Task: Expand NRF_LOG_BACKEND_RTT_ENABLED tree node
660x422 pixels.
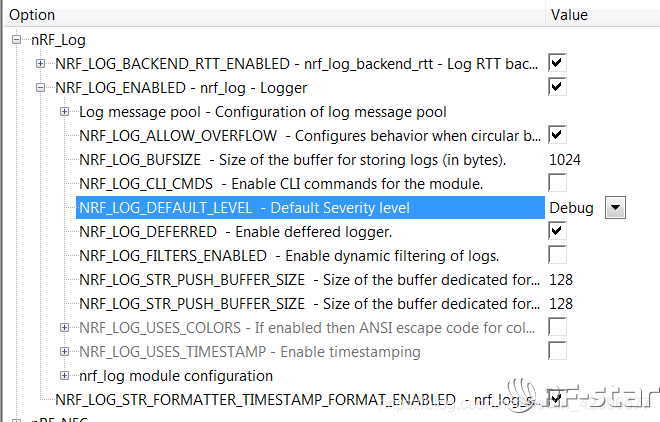Action: (41, 63)
